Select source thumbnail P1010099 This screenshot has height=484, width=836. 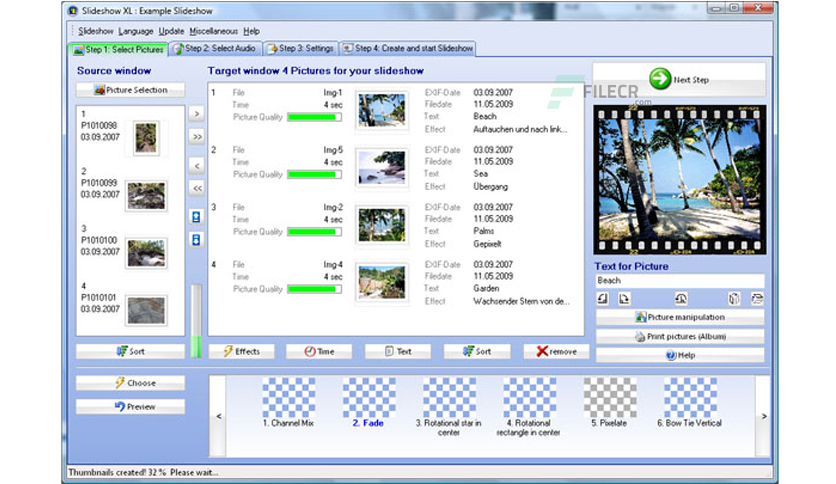[x=146, y=196]
